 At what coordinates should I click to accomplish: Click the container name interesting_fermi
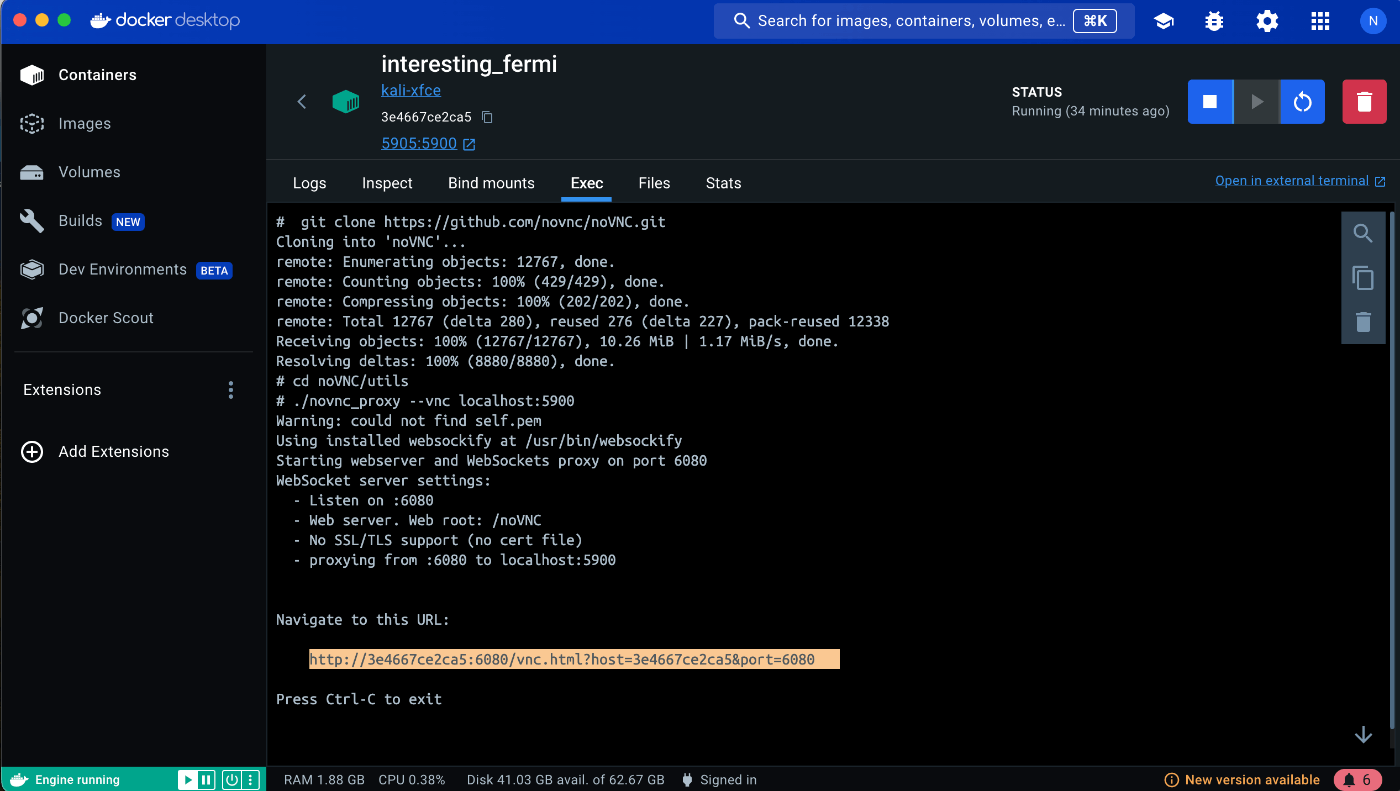469,64
